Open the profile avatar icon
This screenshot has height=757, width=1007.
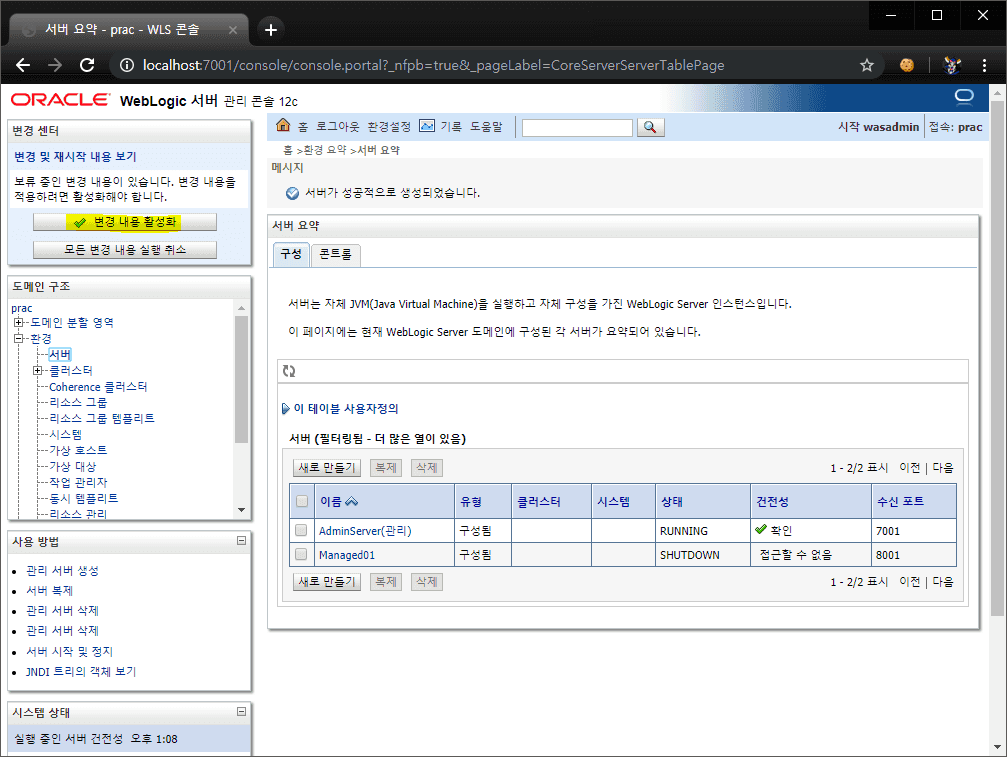pos(952,65)
